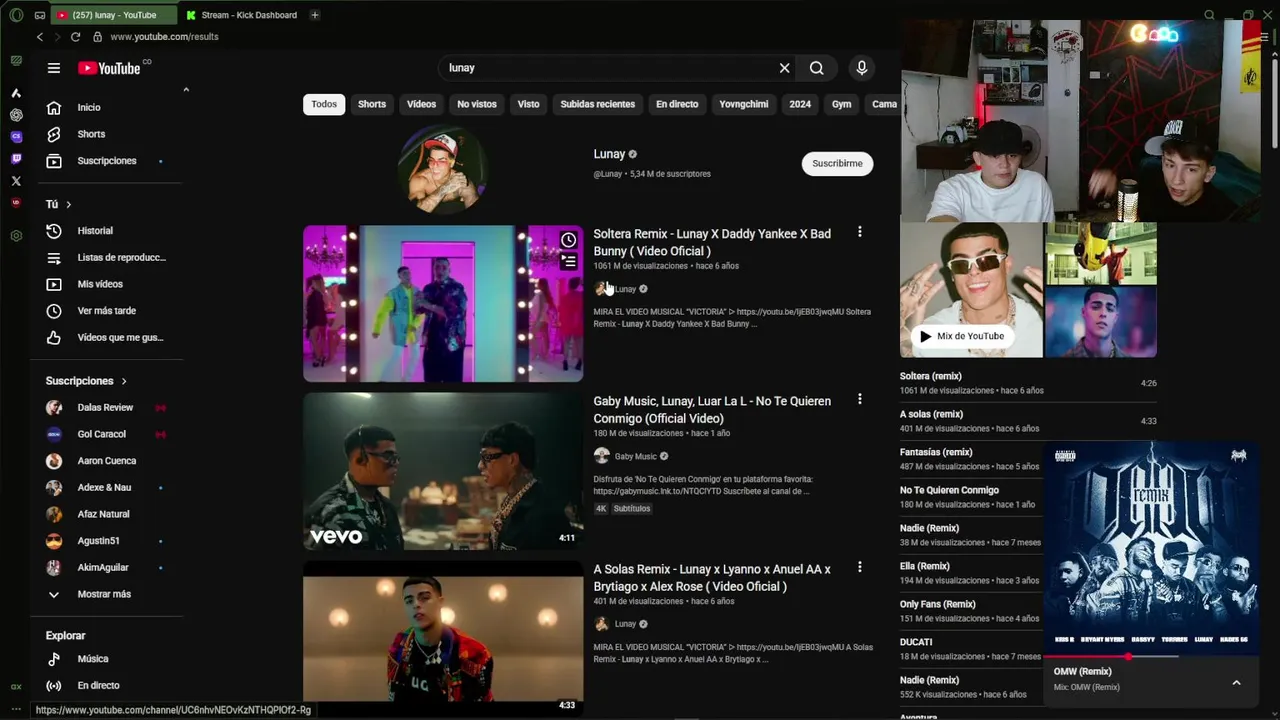The image size is (1280, 720).
Task: Expand the Tú section
Action: pos(59,204)
